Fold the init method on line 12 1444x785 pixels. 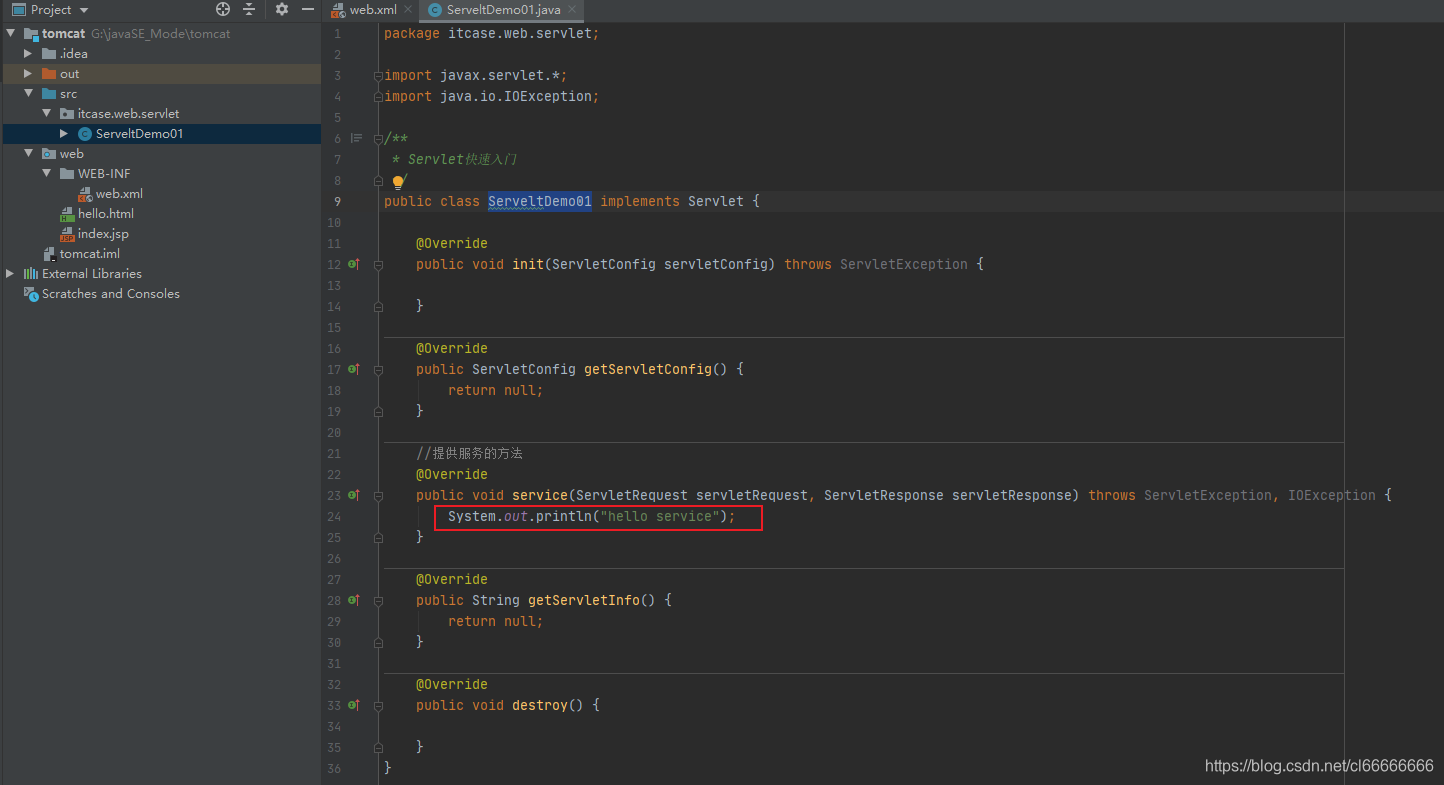(x=378, y=265)
